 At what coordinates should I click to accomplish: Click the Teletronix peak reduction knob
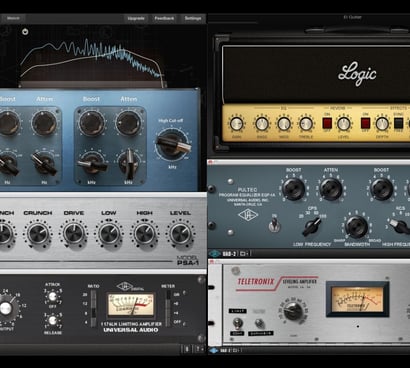coord(293,311)
